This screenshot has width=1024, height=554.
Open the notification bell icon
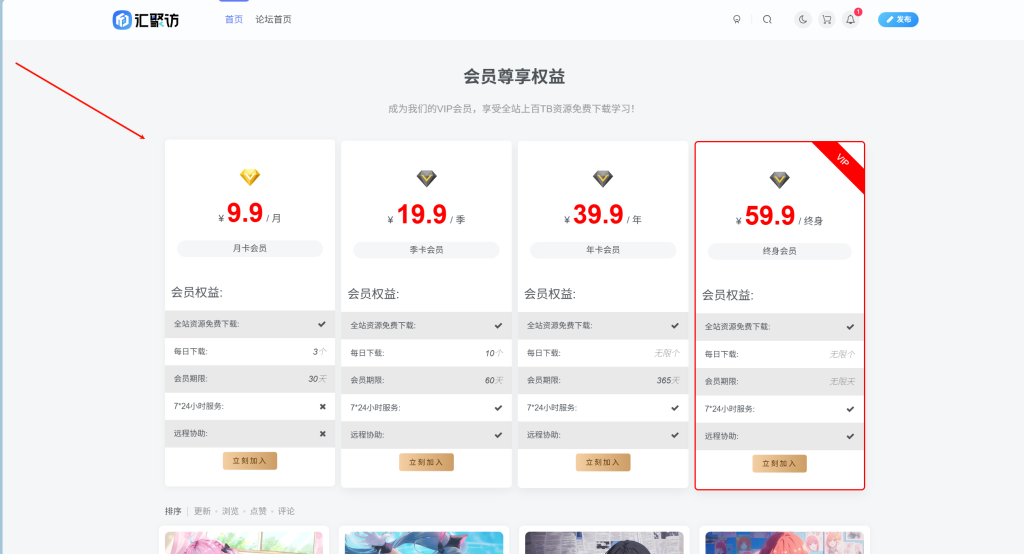coord(850,20)
